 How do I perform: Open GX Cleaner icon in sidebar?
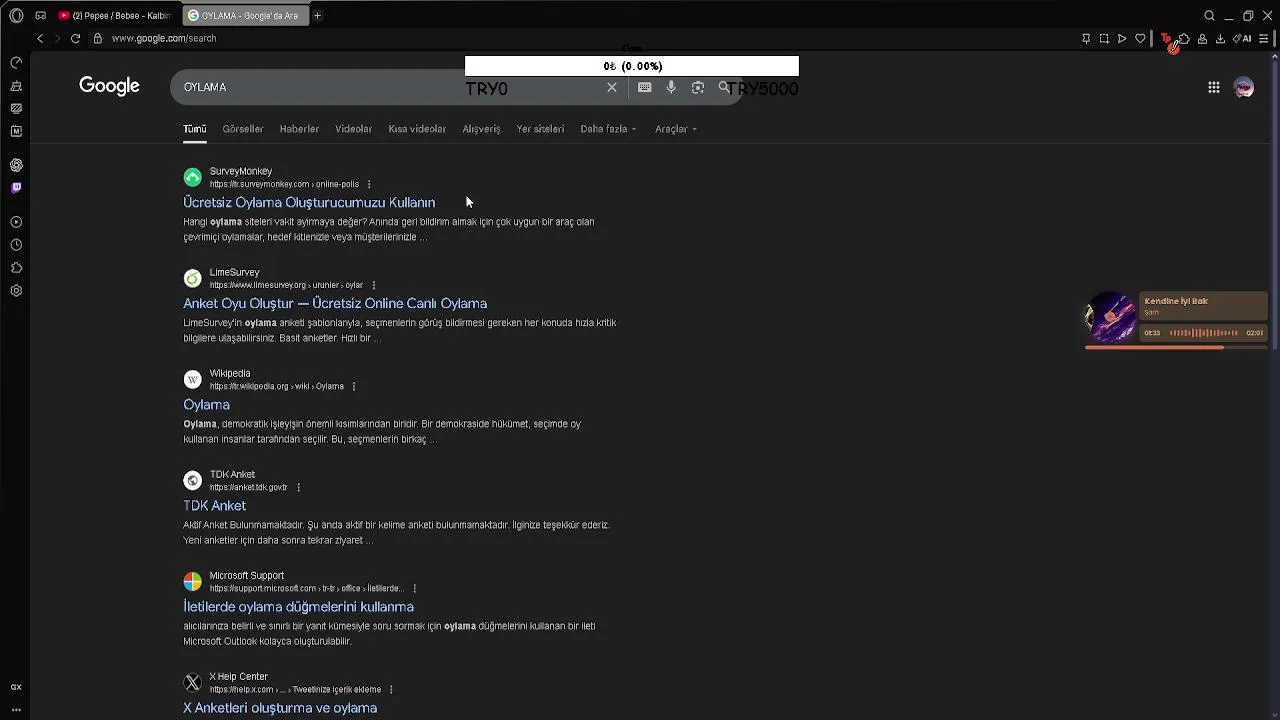[16, 86]
